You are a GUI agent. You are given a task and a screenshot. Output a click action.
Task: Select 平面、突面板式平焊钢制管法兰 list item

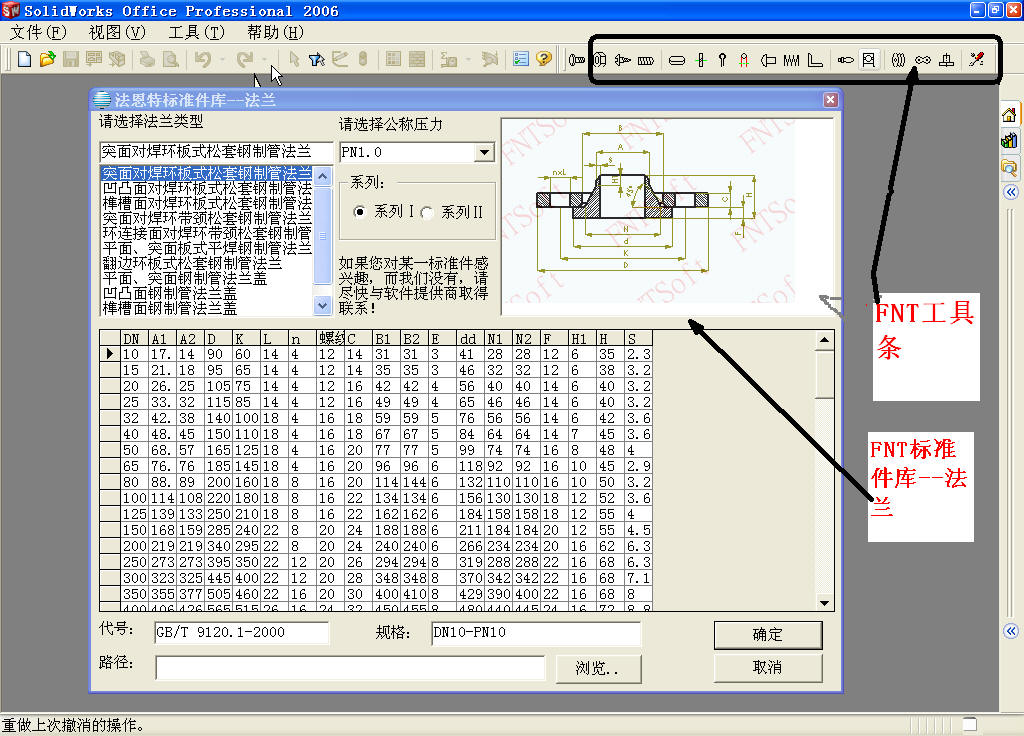click(x=207, y=248)
